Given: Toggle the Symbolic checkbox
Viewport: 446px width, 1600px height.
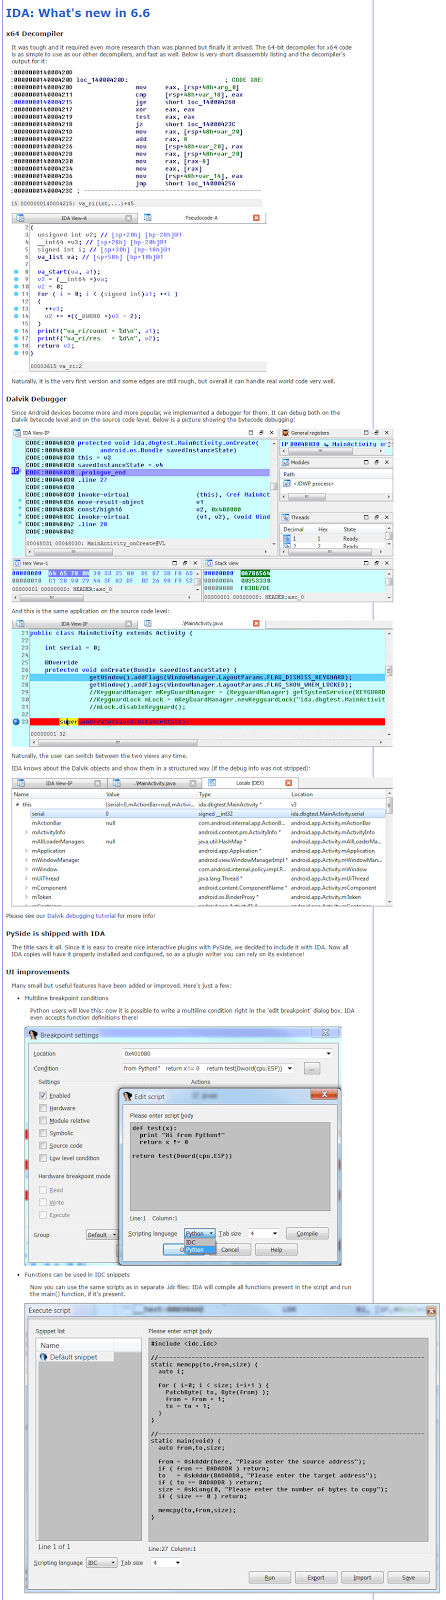Looking at the screenshot, I should click(x=44, y=1133).
